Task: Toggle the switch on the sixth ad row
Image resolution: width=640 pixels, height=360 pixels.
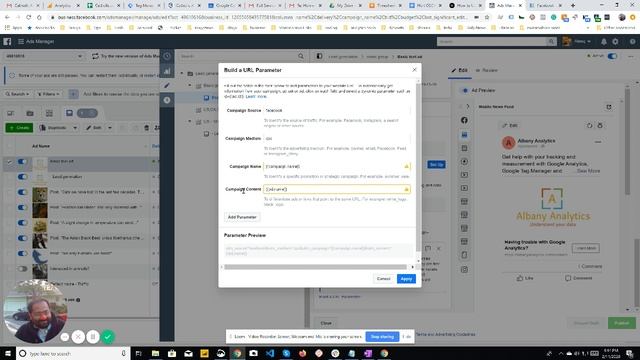Action: tap(22, 238)
